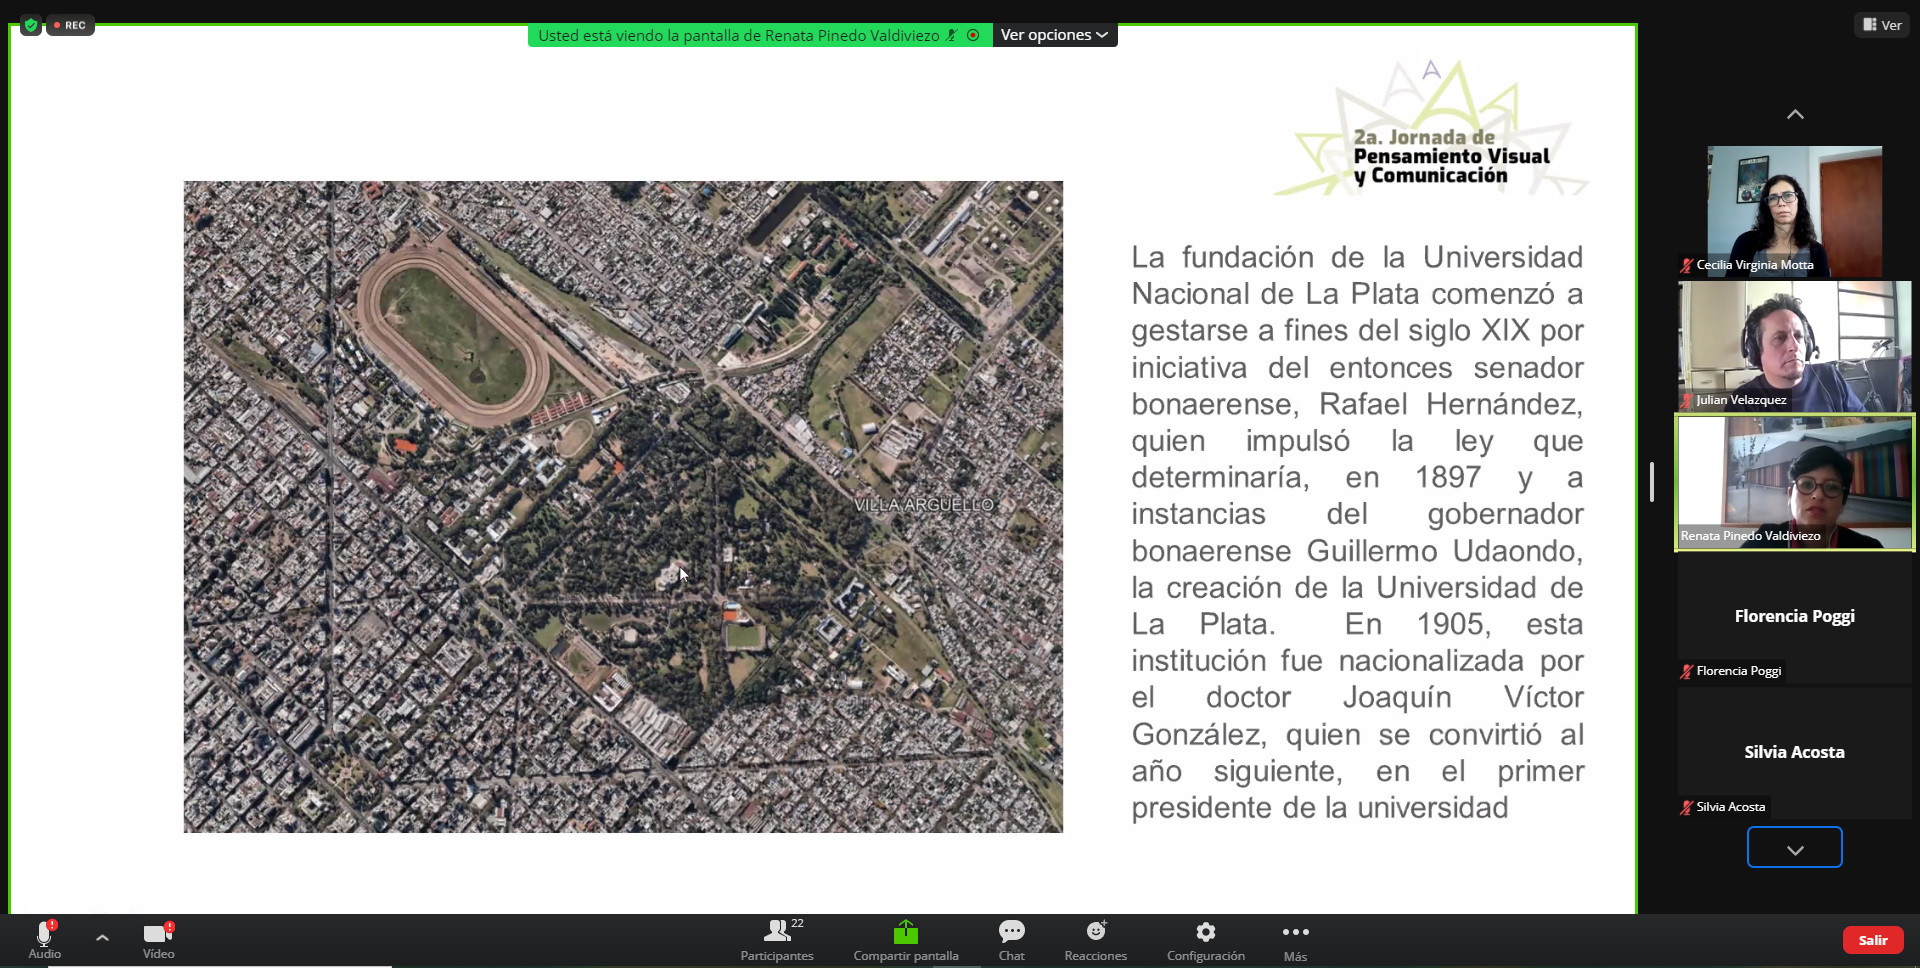Click the green screen-sharing notification banner

pos(760,35)
